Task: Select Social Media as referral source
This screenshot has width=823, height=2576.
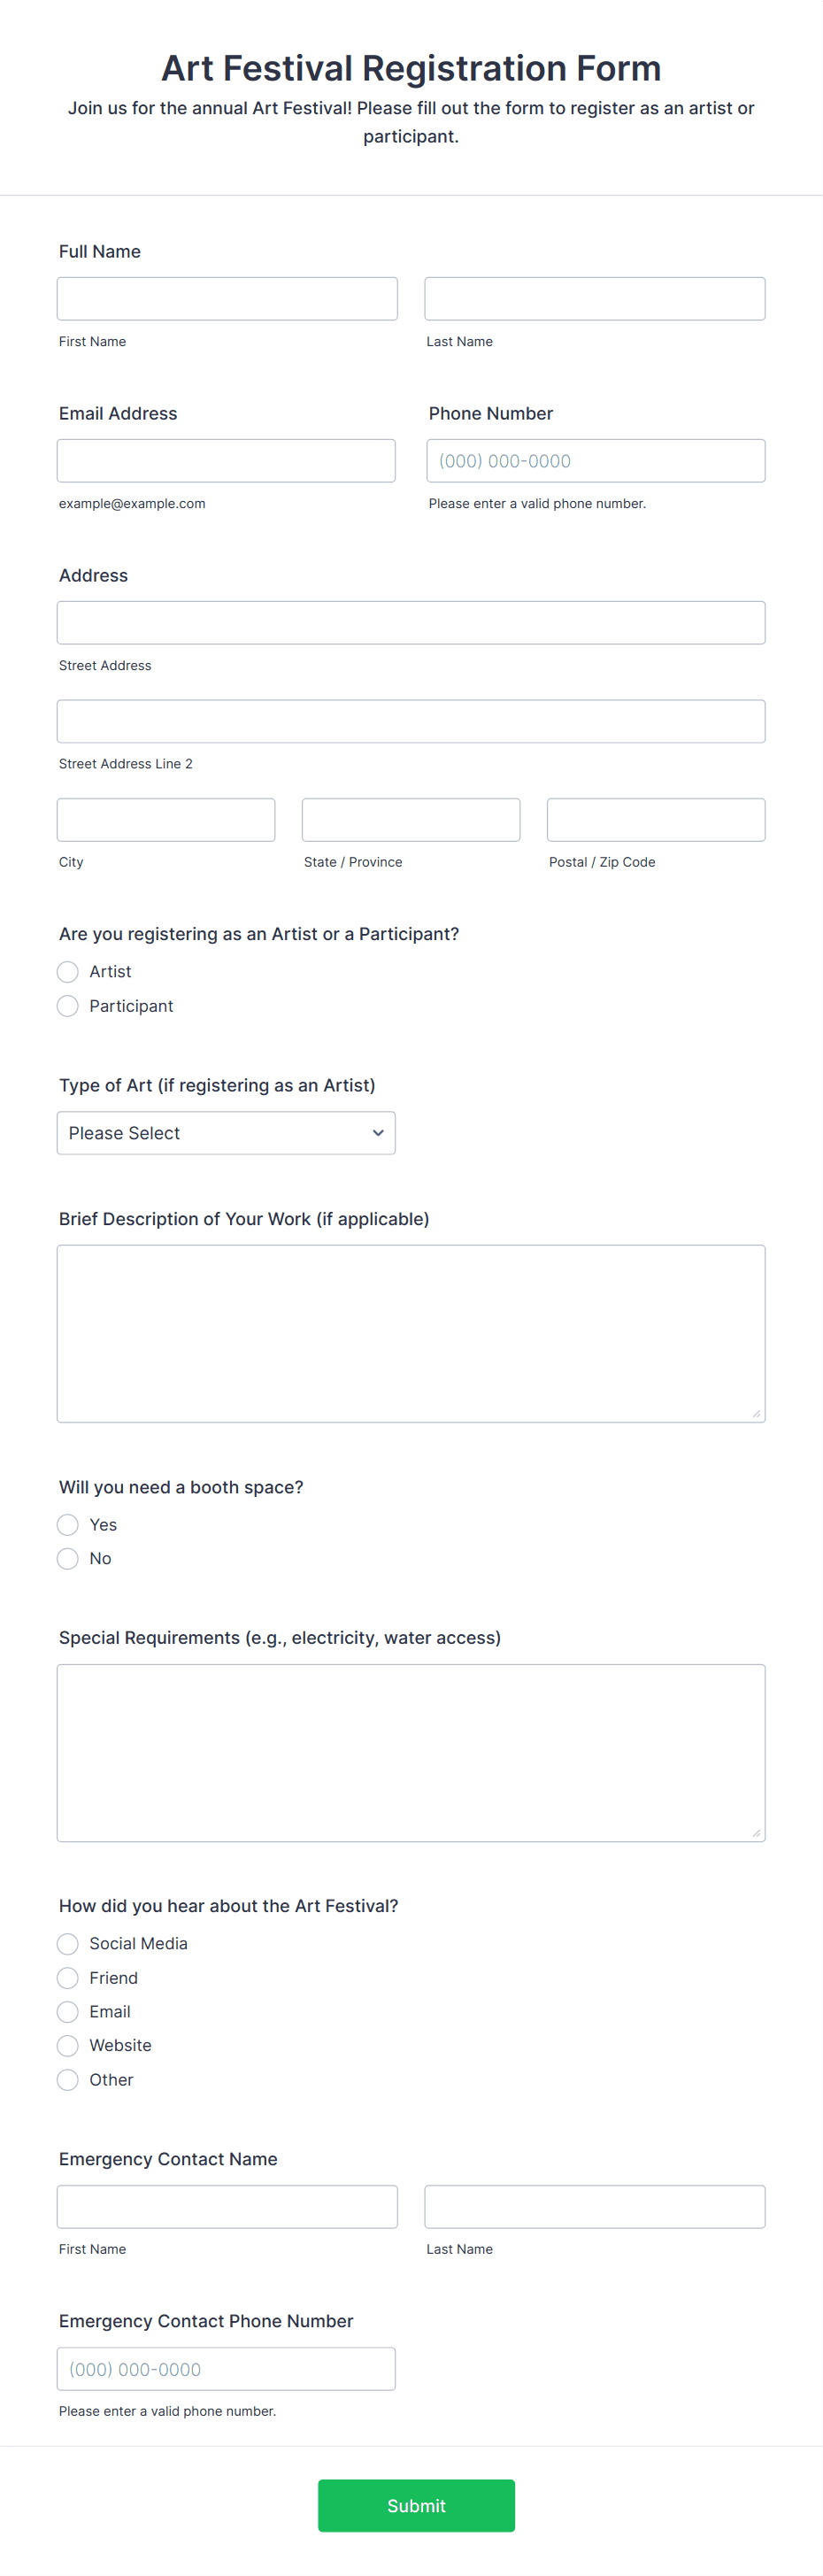Action: 67,1943
